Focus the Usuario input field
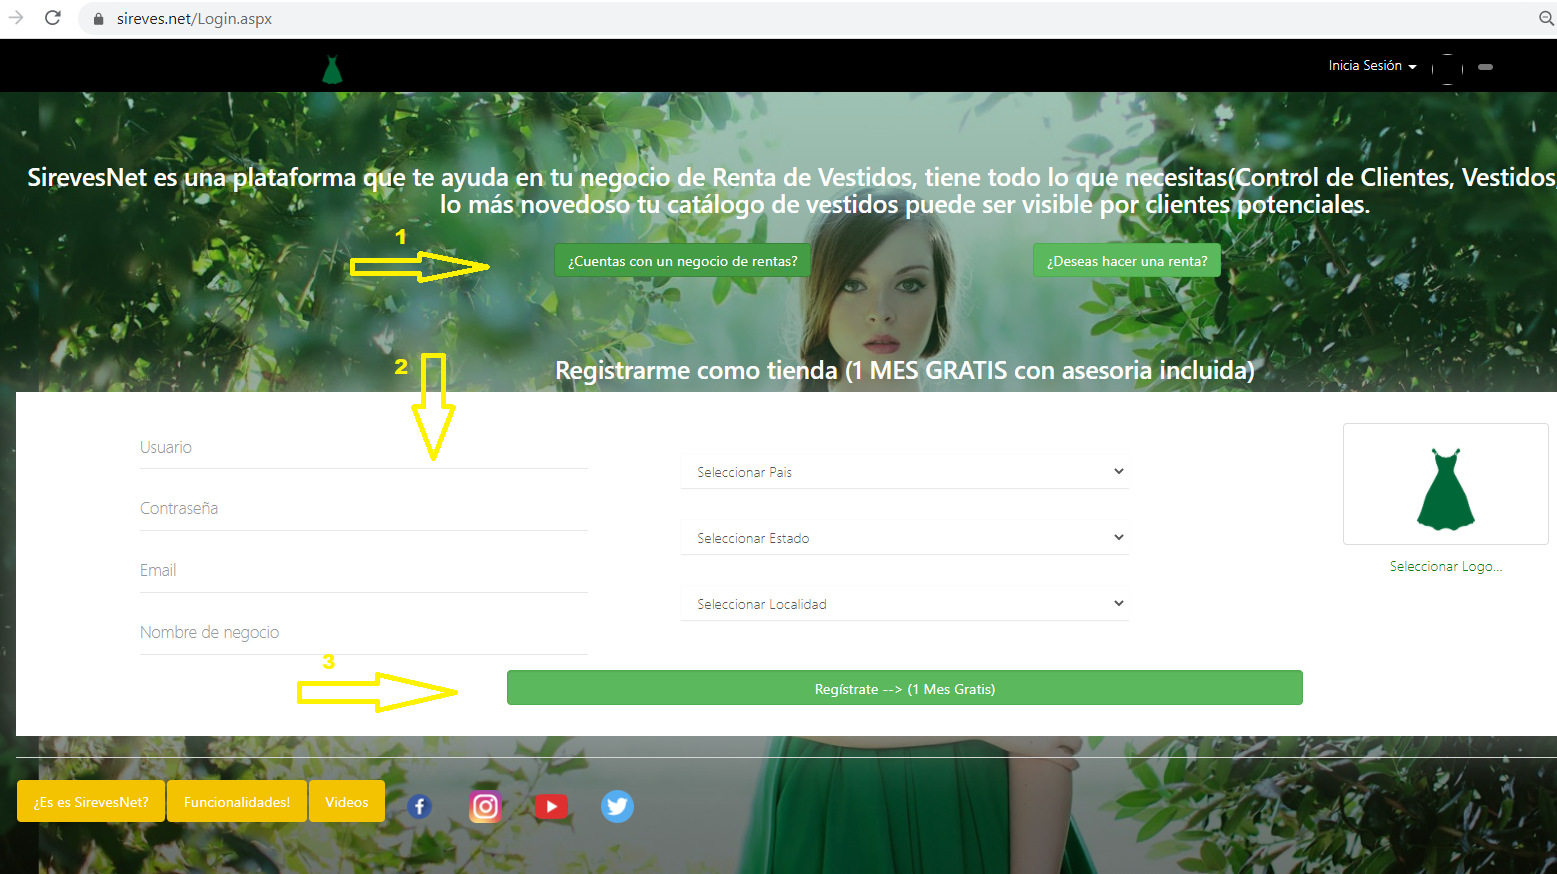The height and width of the screenshot is (874, 1557). coord(363,448)
